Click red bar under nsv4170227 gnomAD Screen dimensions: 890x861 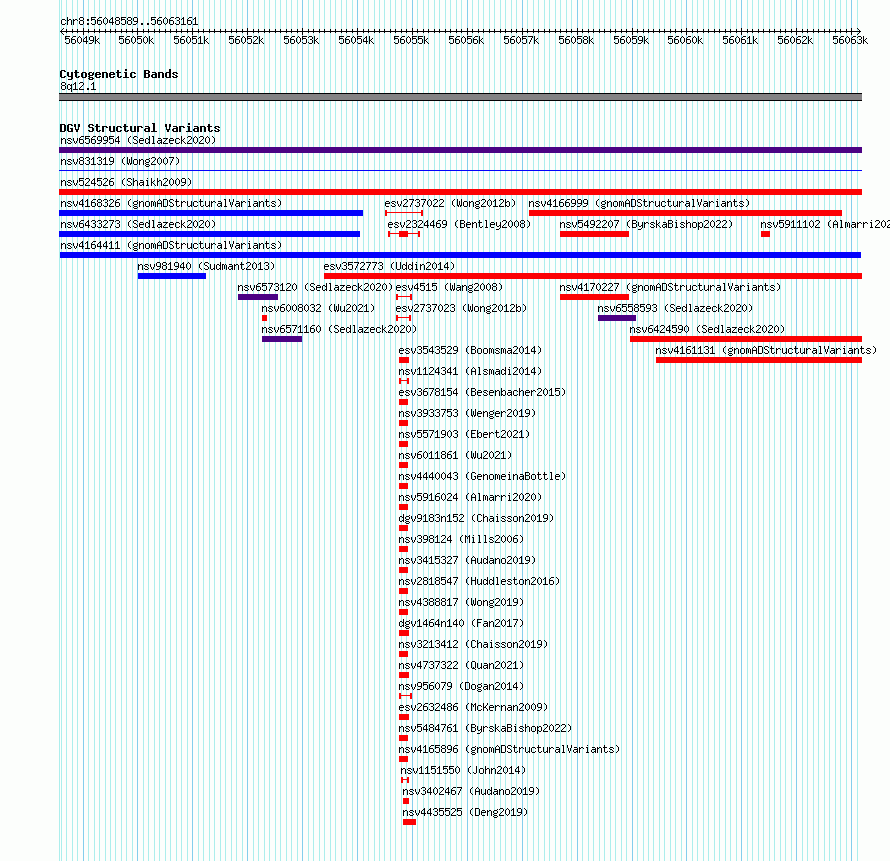[594, 297]
